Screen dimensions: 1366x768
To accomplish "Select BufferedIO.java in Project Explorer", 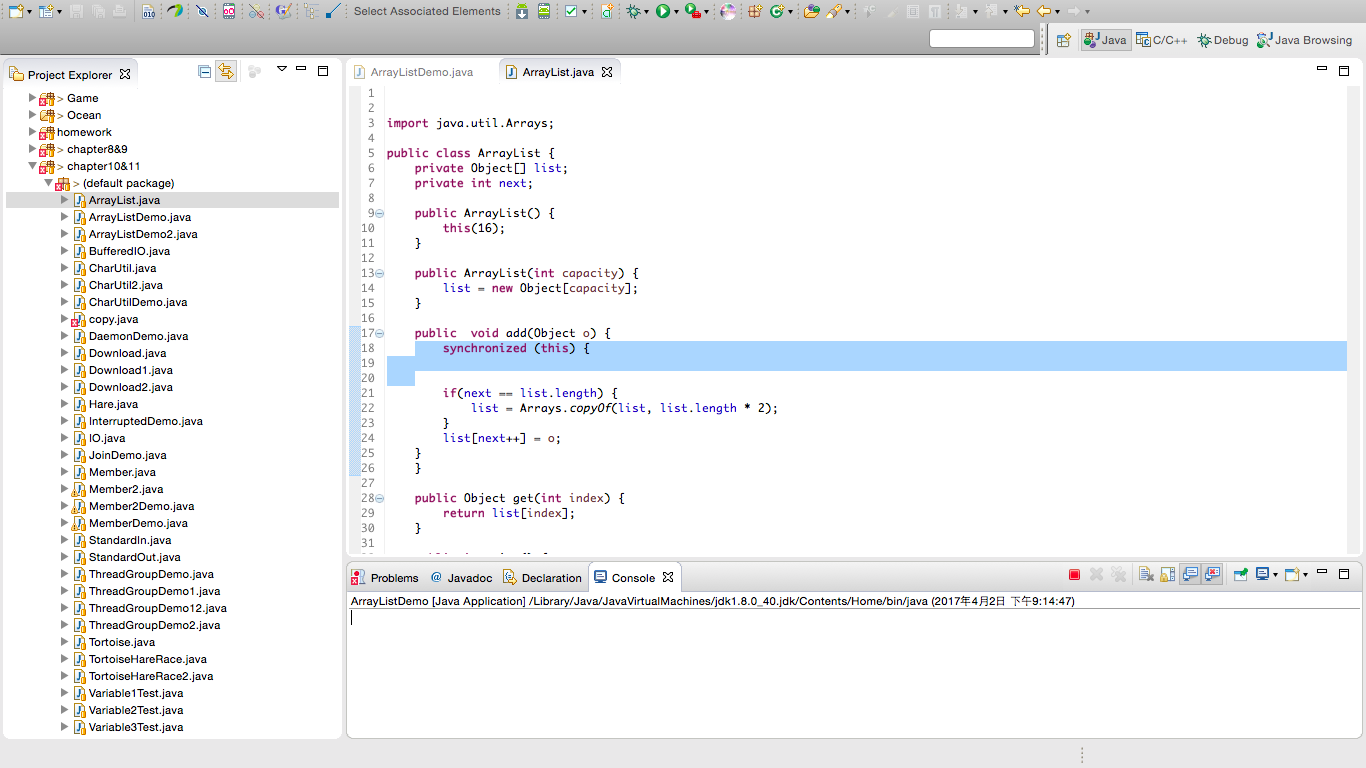I will pos(130,251).
